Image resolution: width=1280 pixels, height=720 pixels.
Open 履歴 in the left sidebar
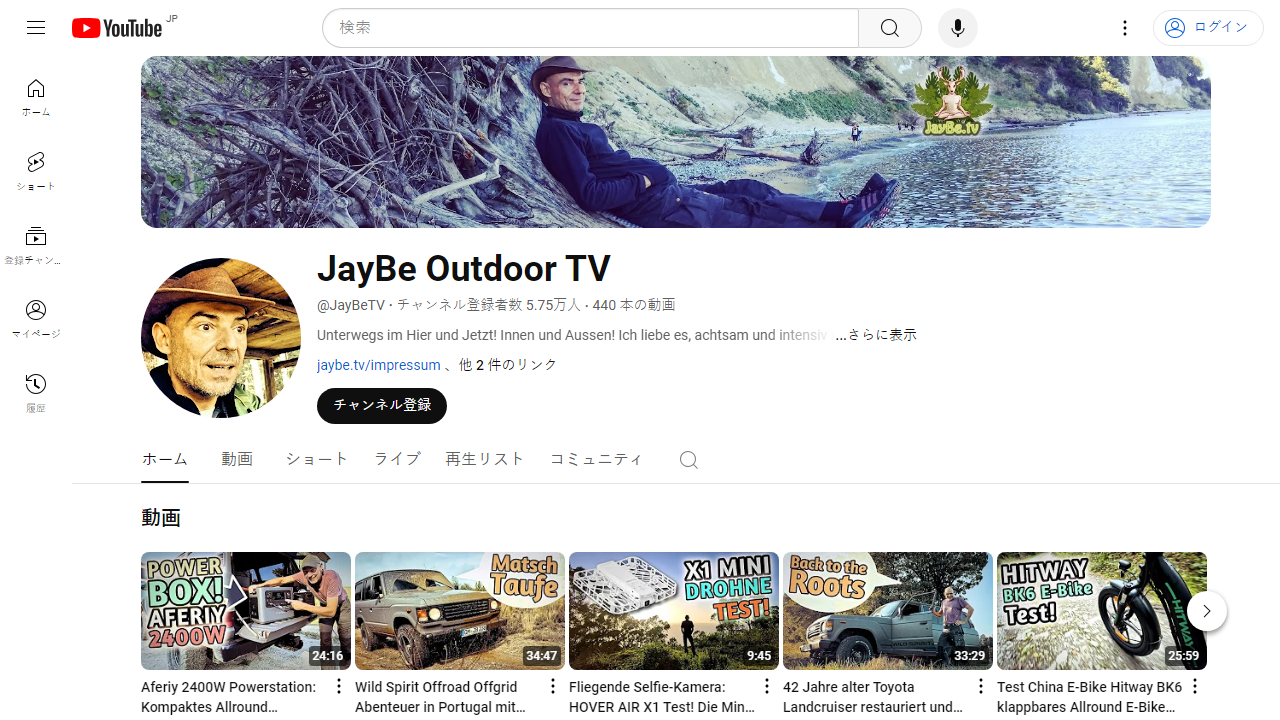[x=36, y=394]
